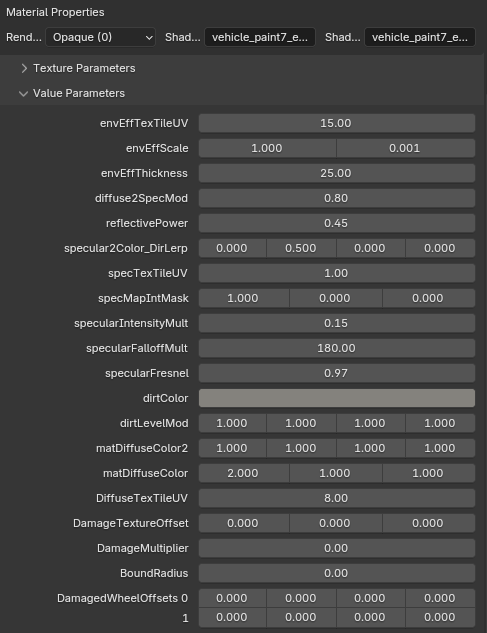This screenshot has height=633, width=487.
Task: Click specular2Color_DirLerp field showing 0.500
Action: pyautogui.click(x=301, y=248)
